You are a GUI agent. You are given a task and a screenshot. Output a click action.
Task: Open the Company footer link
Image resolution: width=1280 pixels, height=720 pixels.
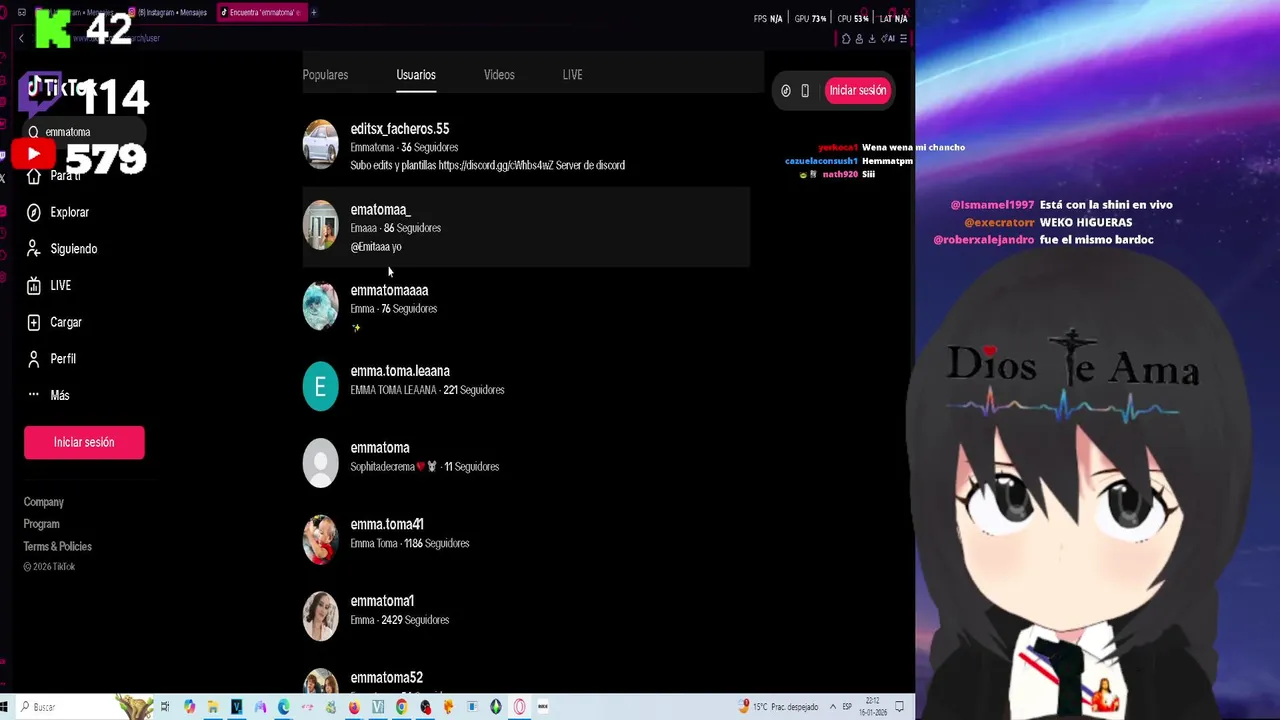[x=44, y=502]
